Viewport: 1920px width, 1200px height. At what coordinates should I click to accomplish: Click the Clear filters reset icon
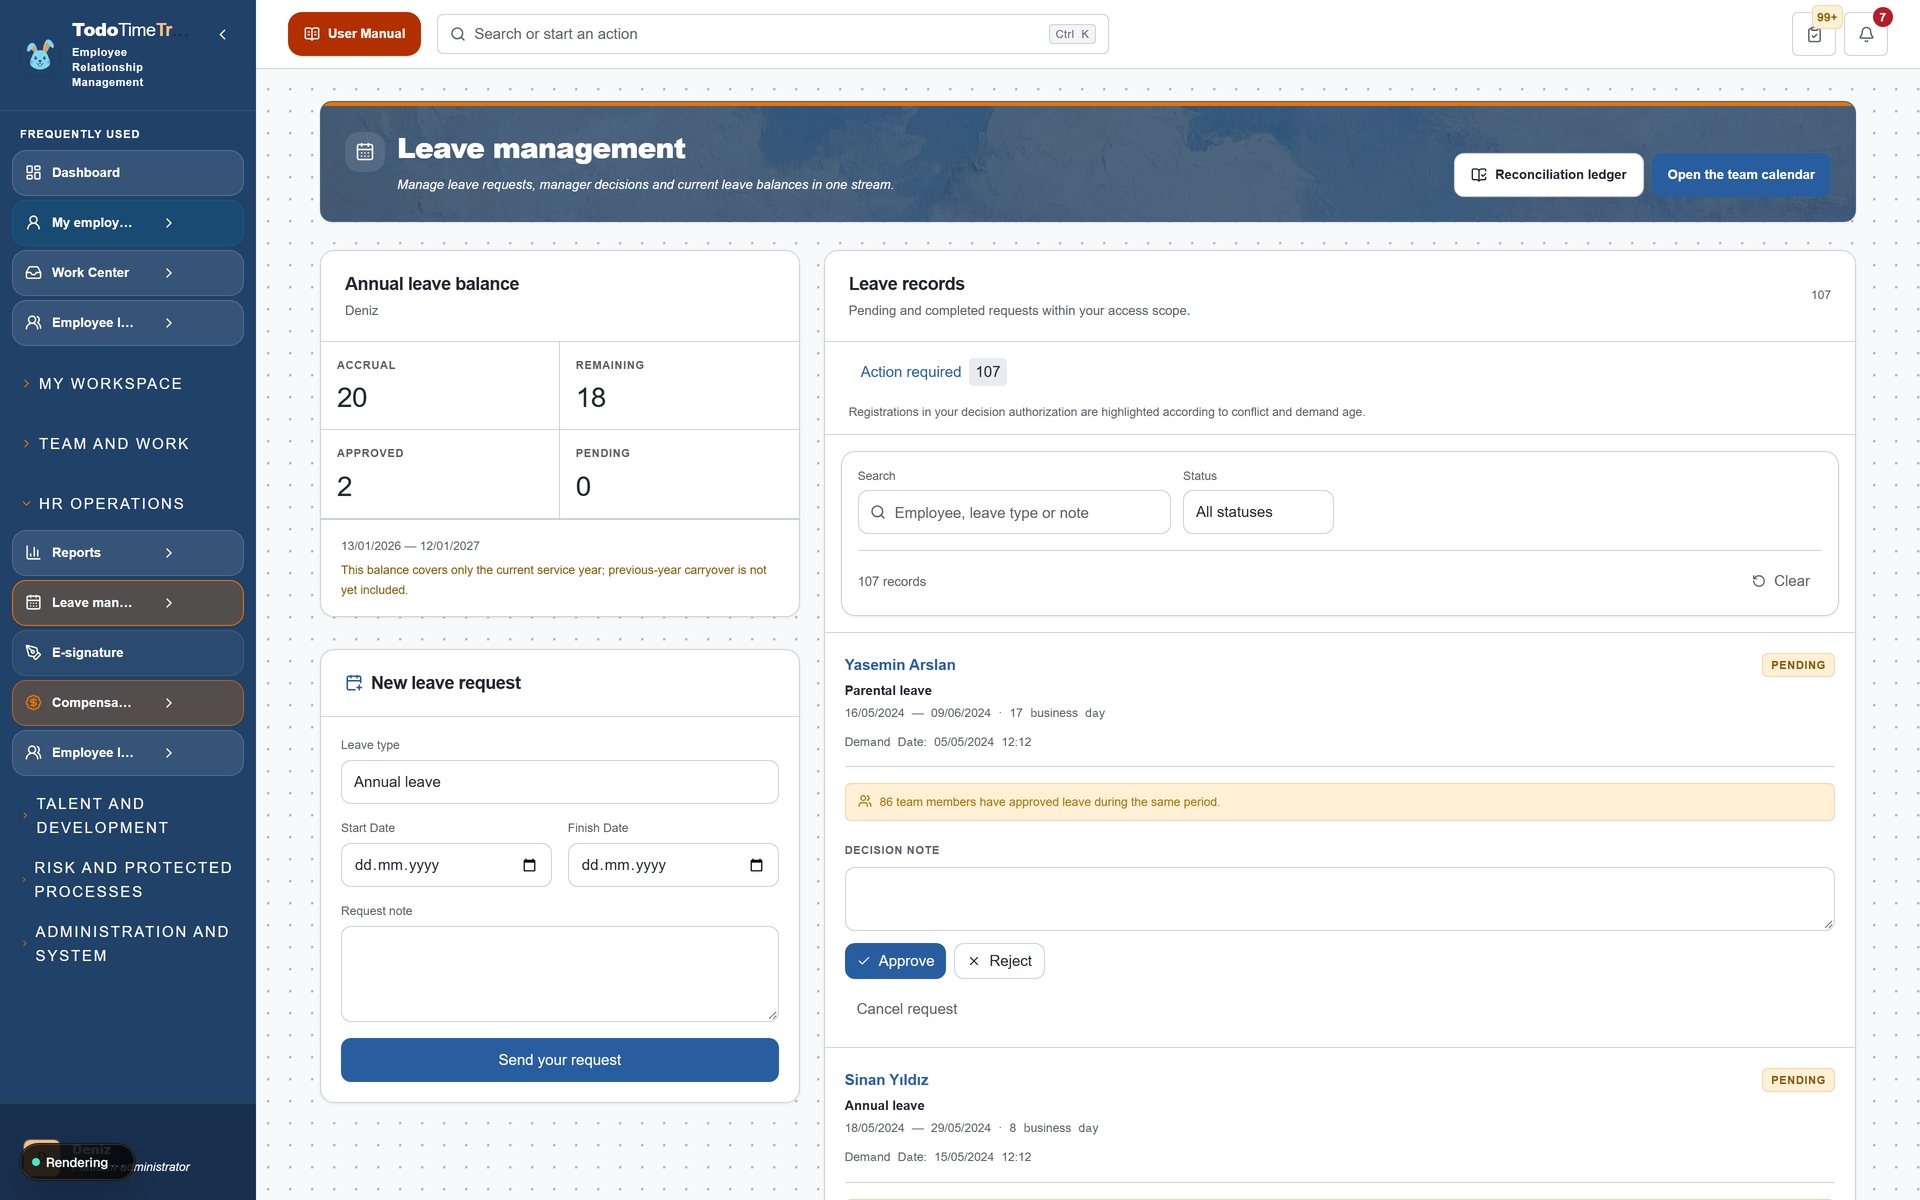pyautogui.click(x=1758, y=581)
